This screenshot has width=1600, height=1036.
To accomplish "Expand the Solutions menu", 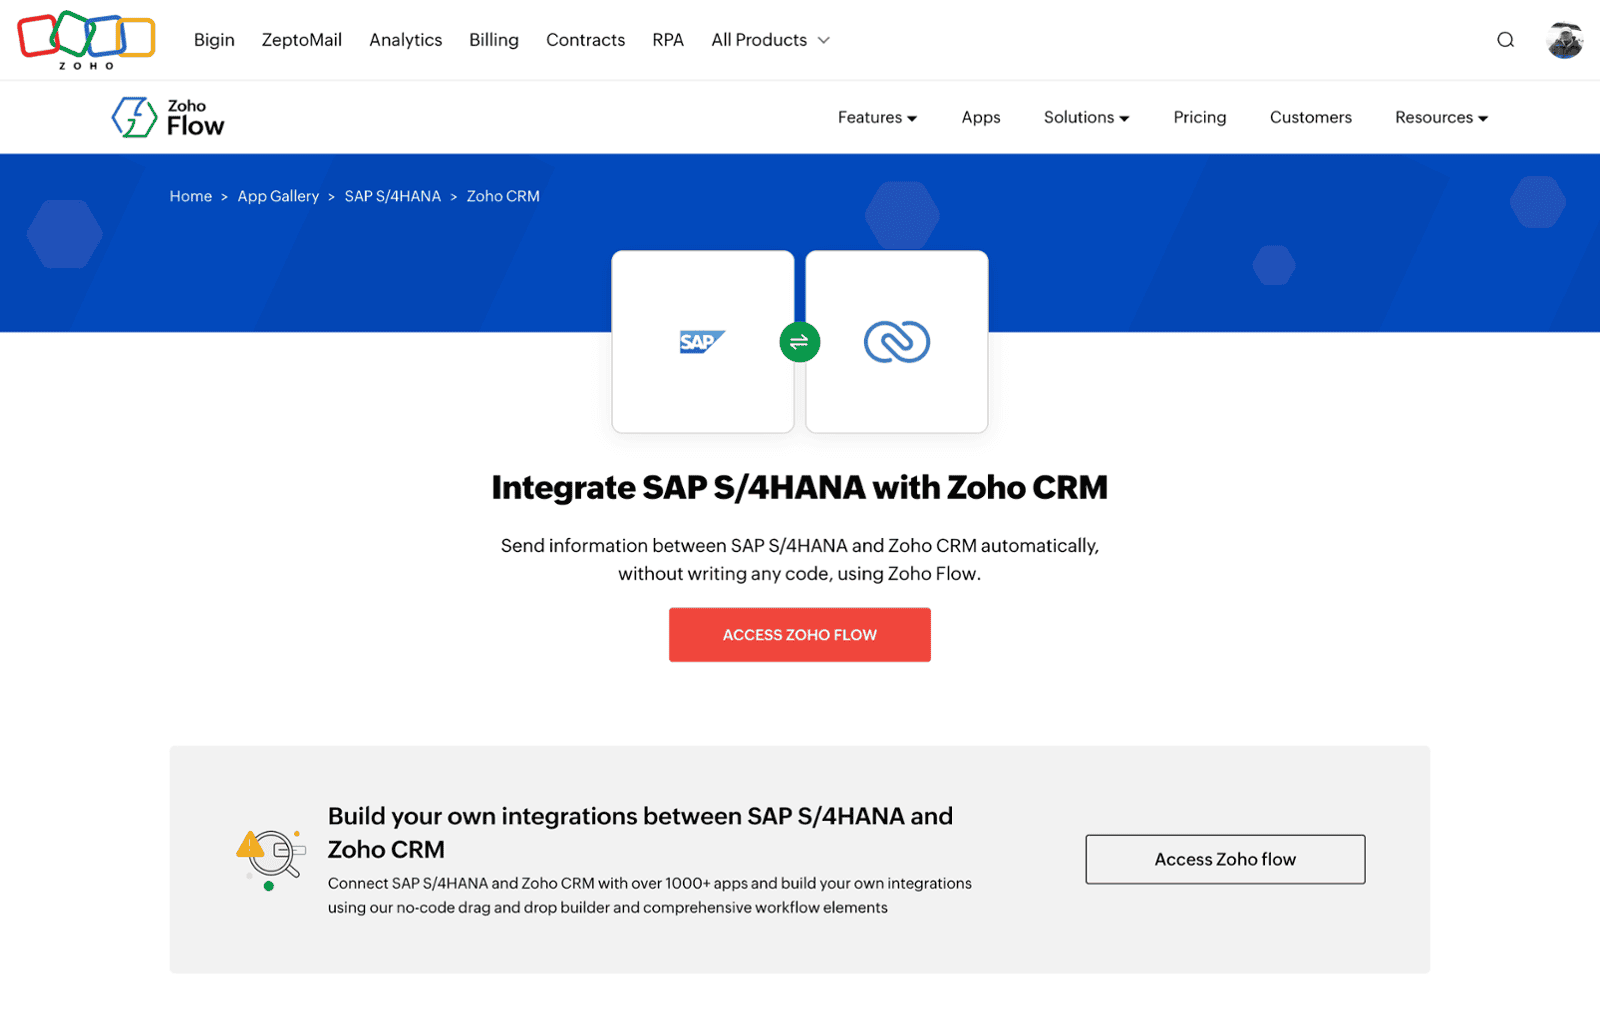I will 1086,117.
